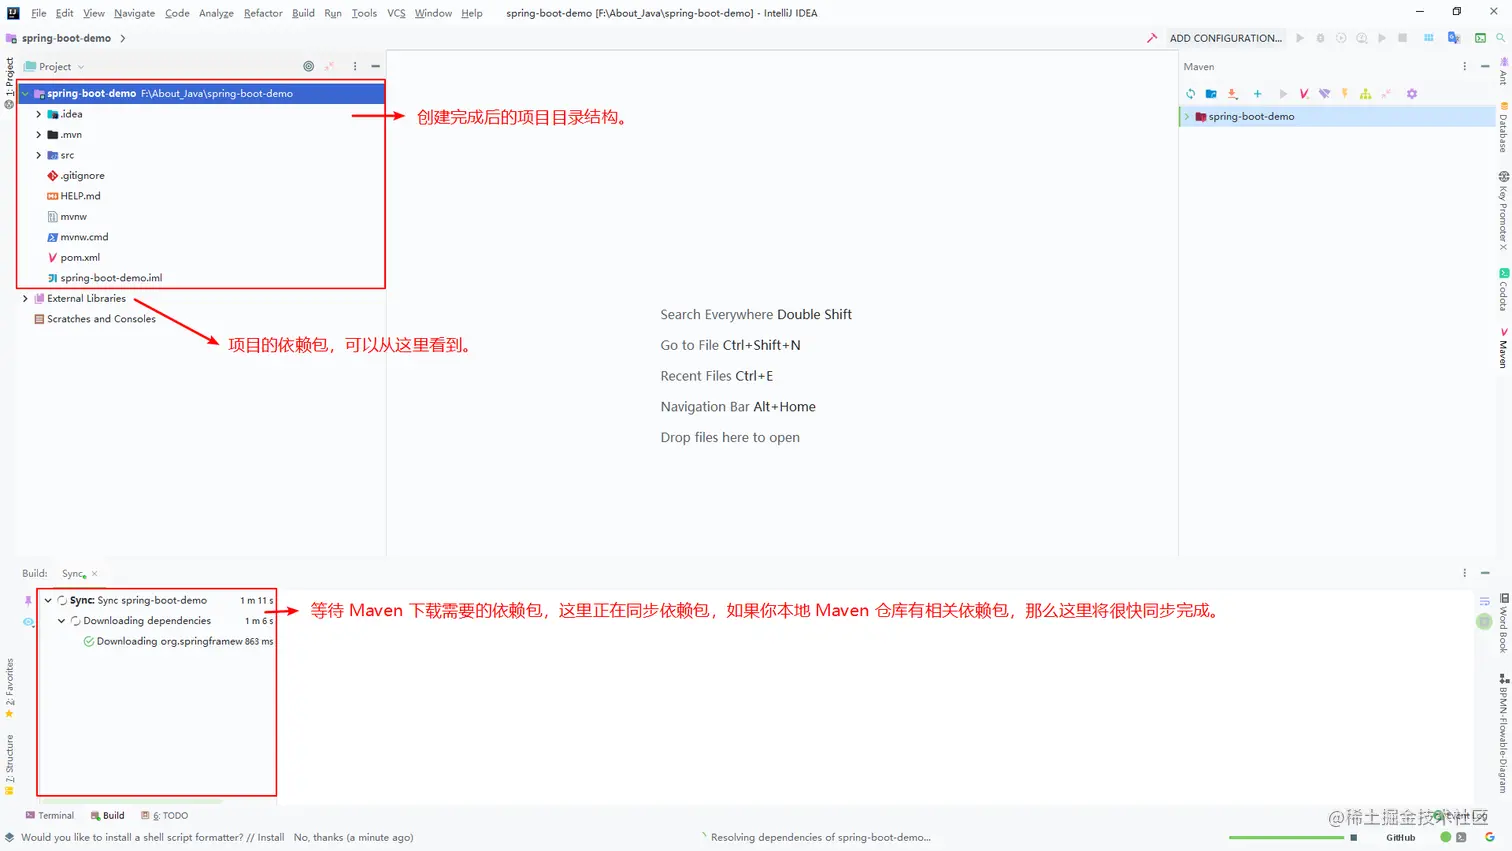This screenshot has width=1512, height=851.
Task: Open Maven panel options three-dot menu
Action: [1465, 67]
